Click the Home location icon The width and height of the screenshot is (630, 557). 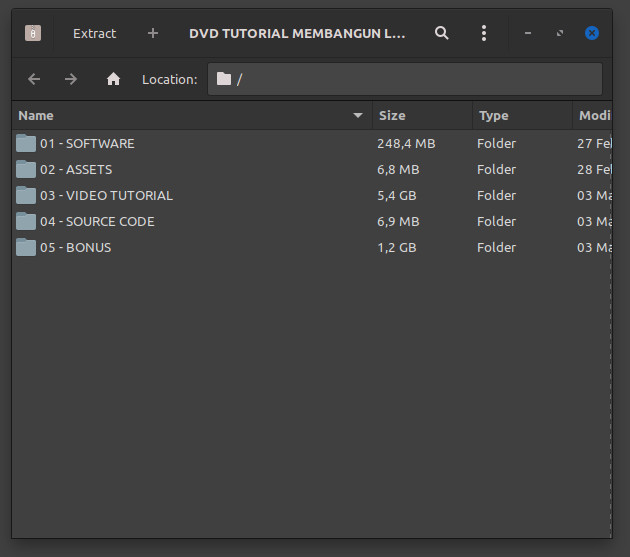pos(113,79)
